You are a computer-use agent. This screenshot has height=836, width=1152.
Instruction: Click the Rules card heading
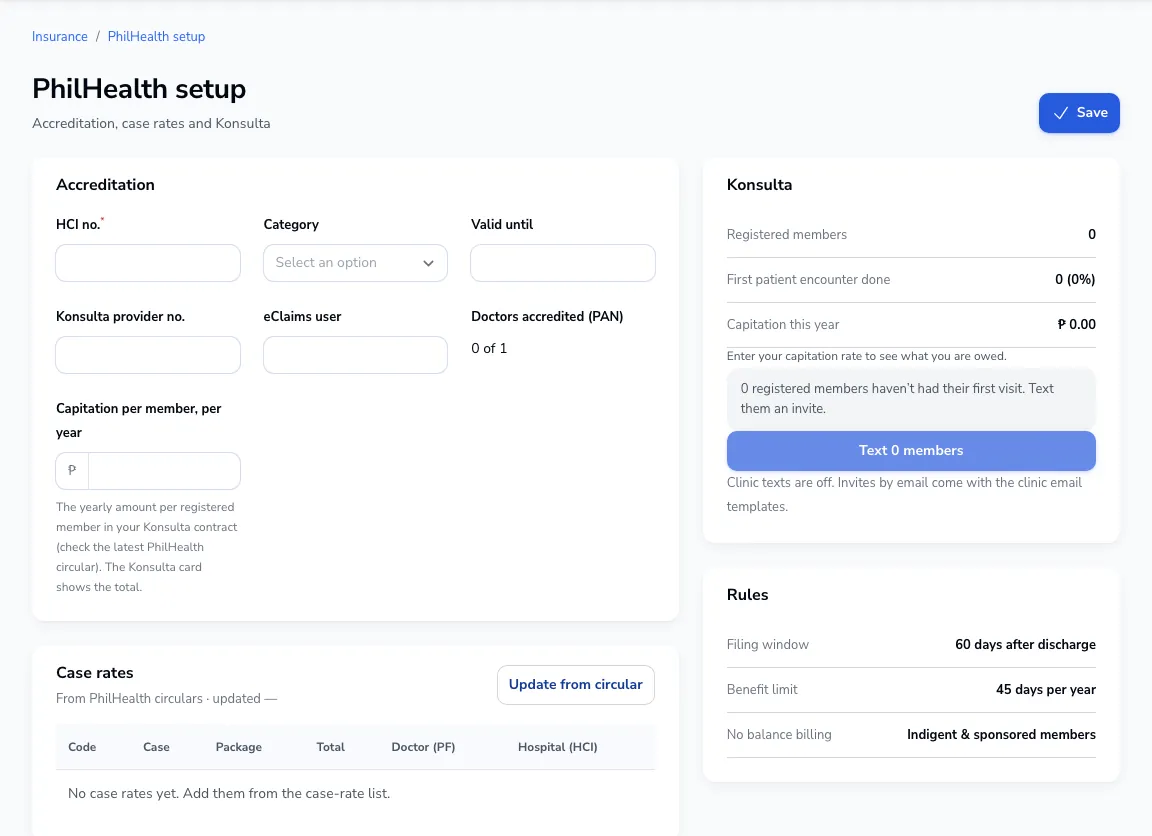click(x=747, y=594)
